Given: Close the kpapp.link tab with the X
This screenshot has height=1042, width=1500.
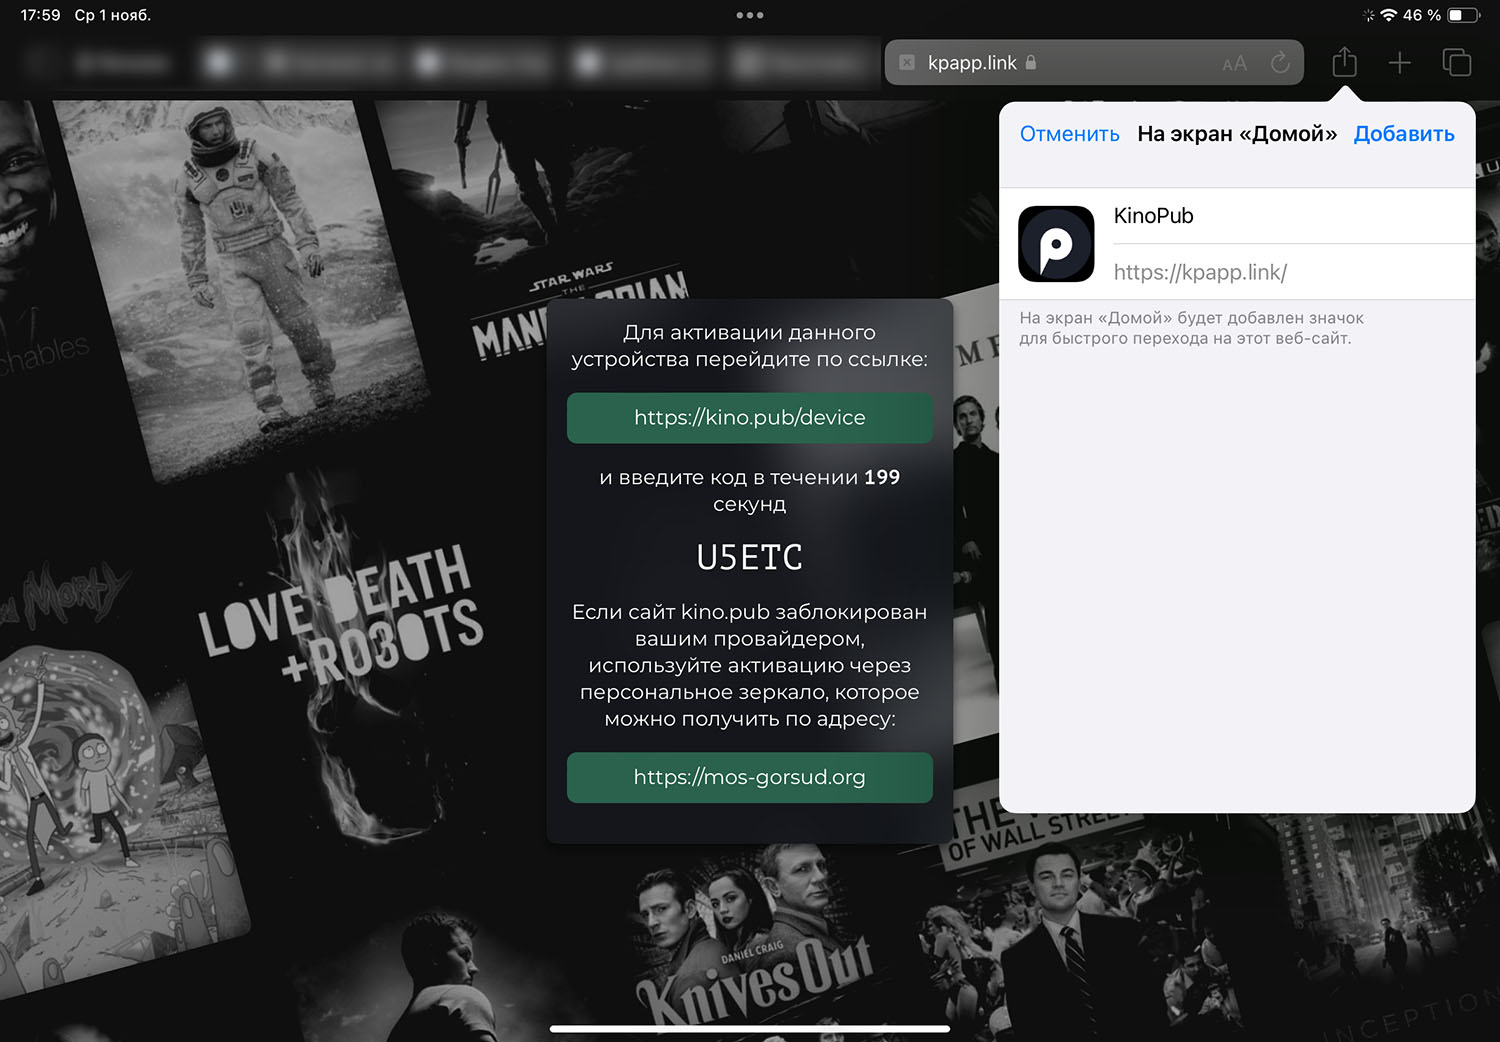Looking at the screenshot, I should tap(907, 62).
